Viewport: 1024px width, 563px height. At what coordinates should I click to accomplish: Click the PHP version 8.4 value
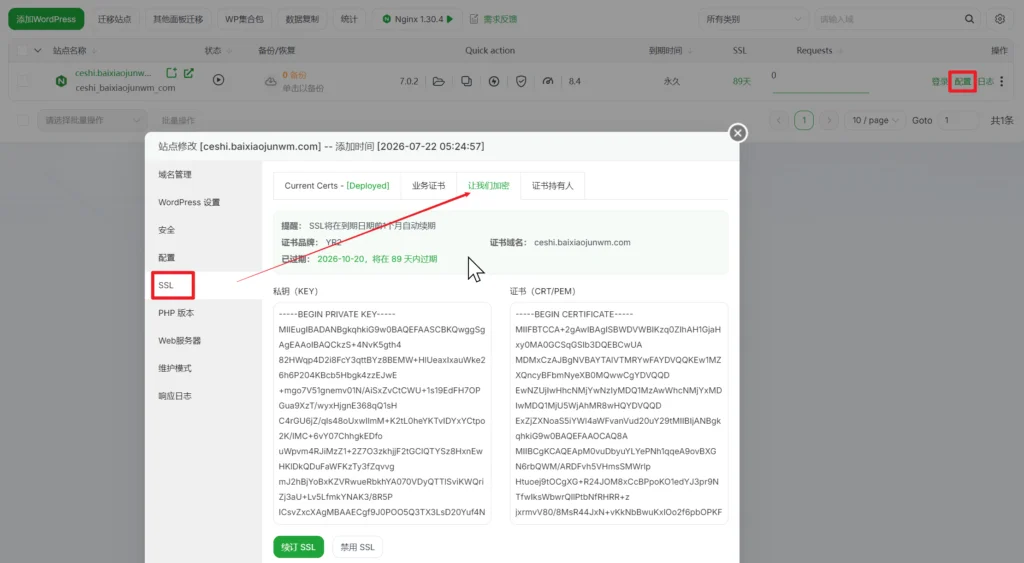574,82
